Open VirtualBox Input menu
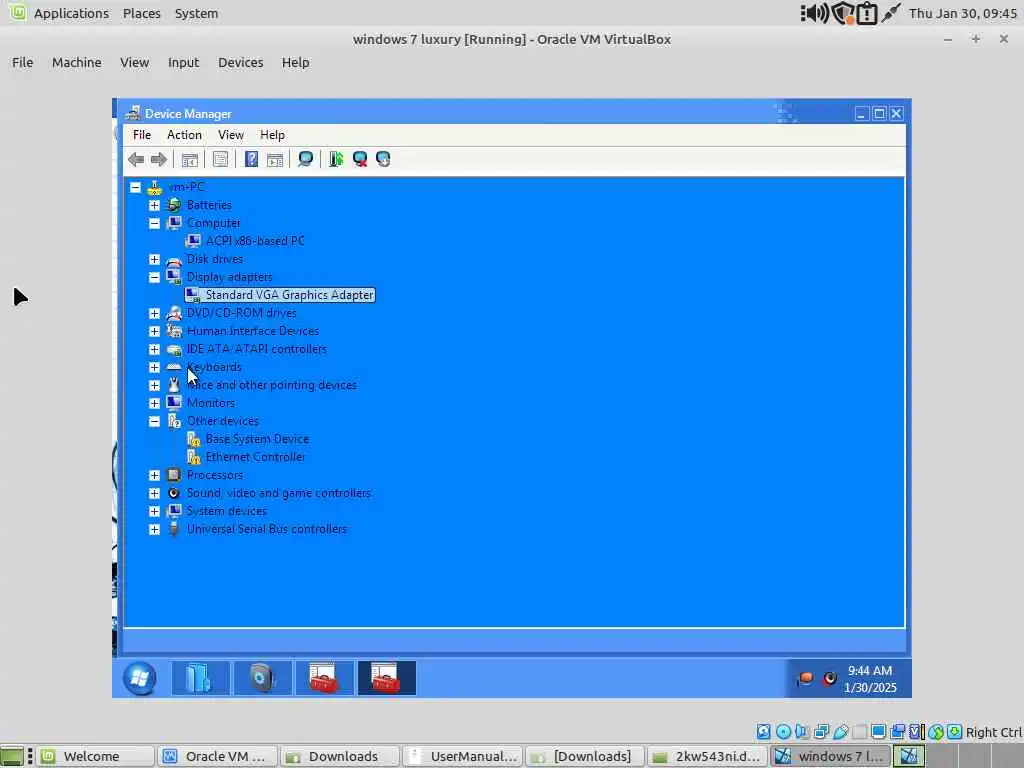Viewport: 1024px width, 768px height. click(x=183, y=62)
